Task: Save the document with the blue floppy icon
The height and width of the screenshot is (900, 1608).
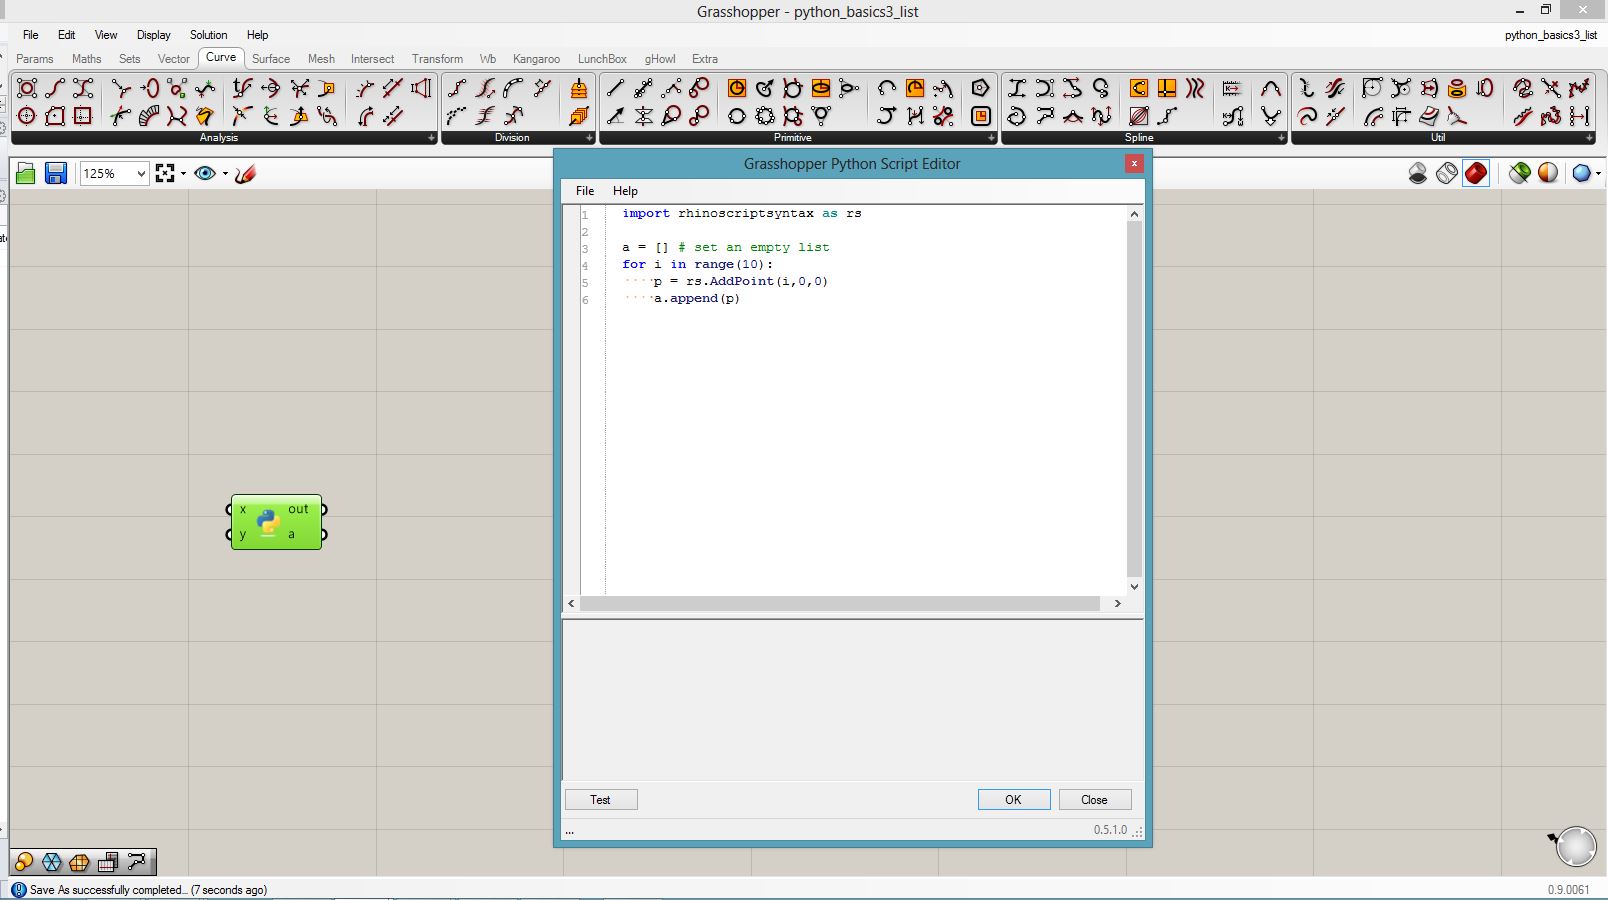Action: tap(56, 174)
